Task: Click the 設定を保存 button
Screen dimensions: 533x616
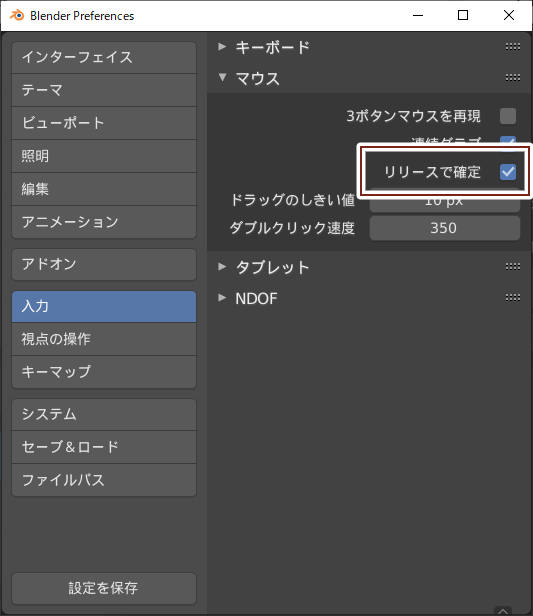Action: click(x=104, y=588)
